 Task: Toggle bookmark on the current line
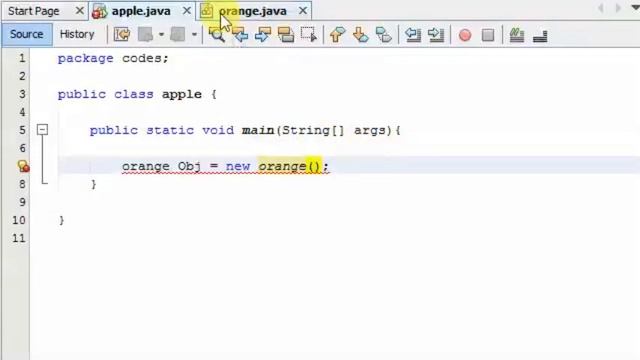point(383,35)
